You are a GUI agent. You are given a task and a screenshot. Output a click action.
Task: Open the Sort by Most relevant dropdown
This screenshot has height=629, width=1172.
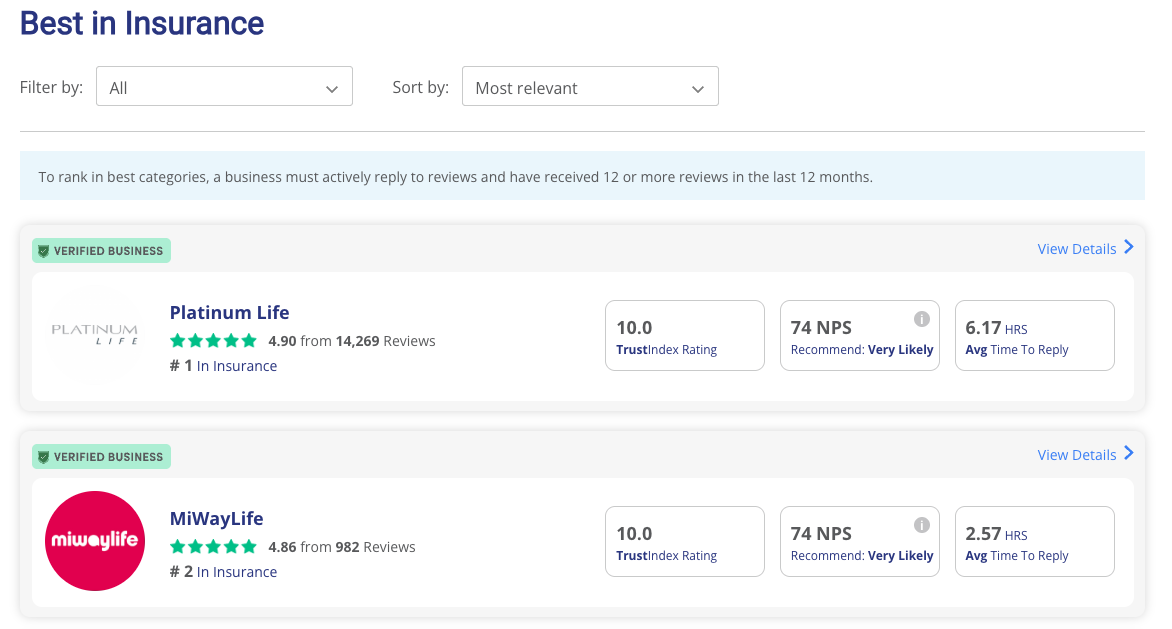590,87
